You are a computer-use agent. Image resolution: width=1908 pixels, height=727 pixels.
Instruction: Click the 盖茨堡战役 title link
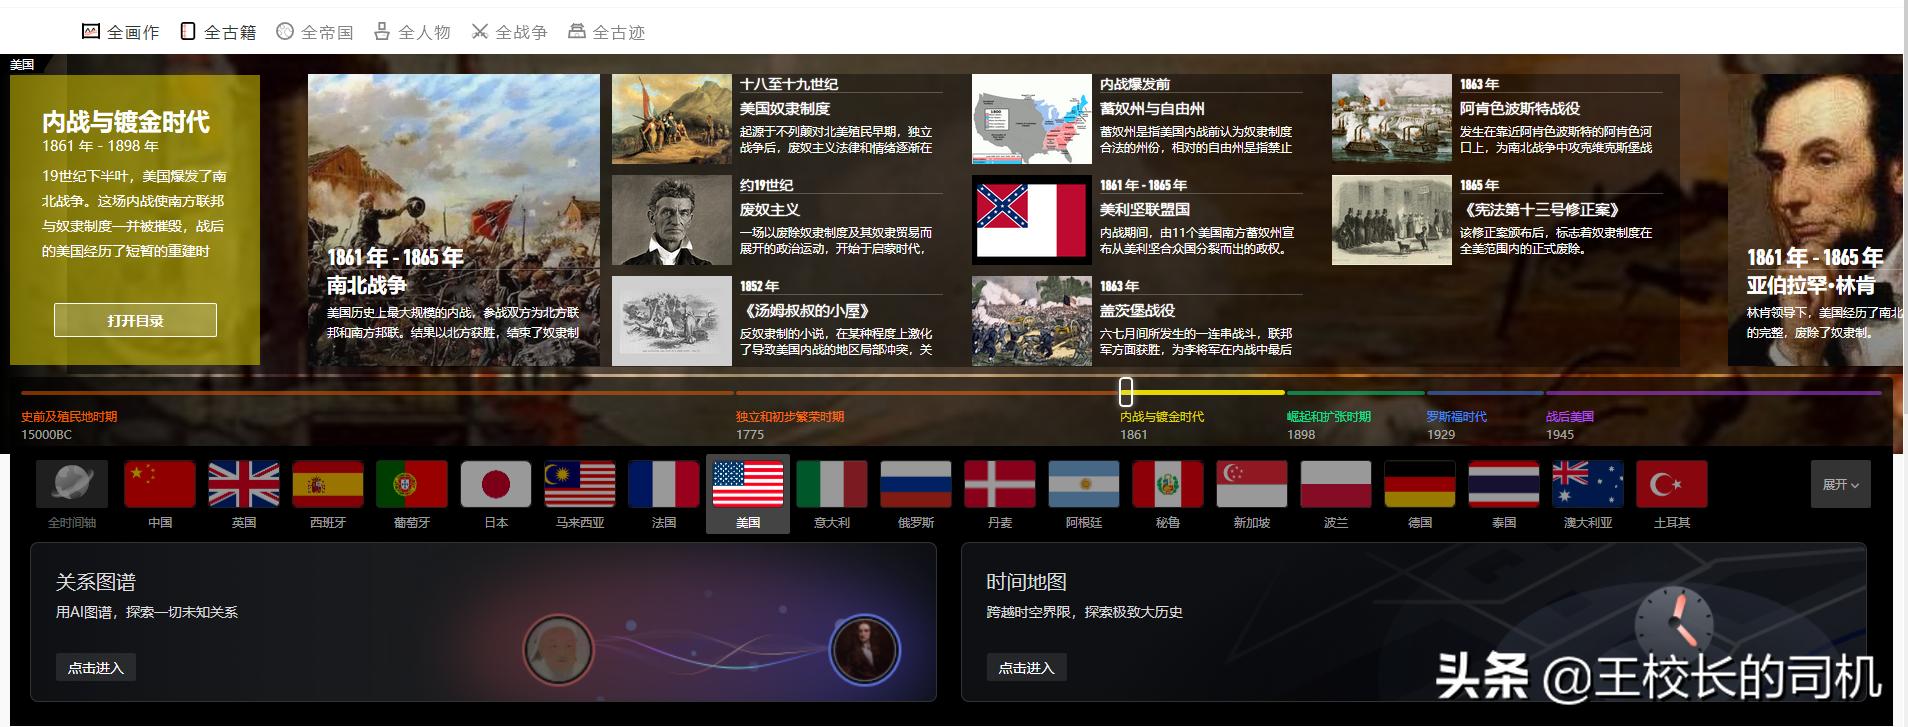(x=1138, y=310)
